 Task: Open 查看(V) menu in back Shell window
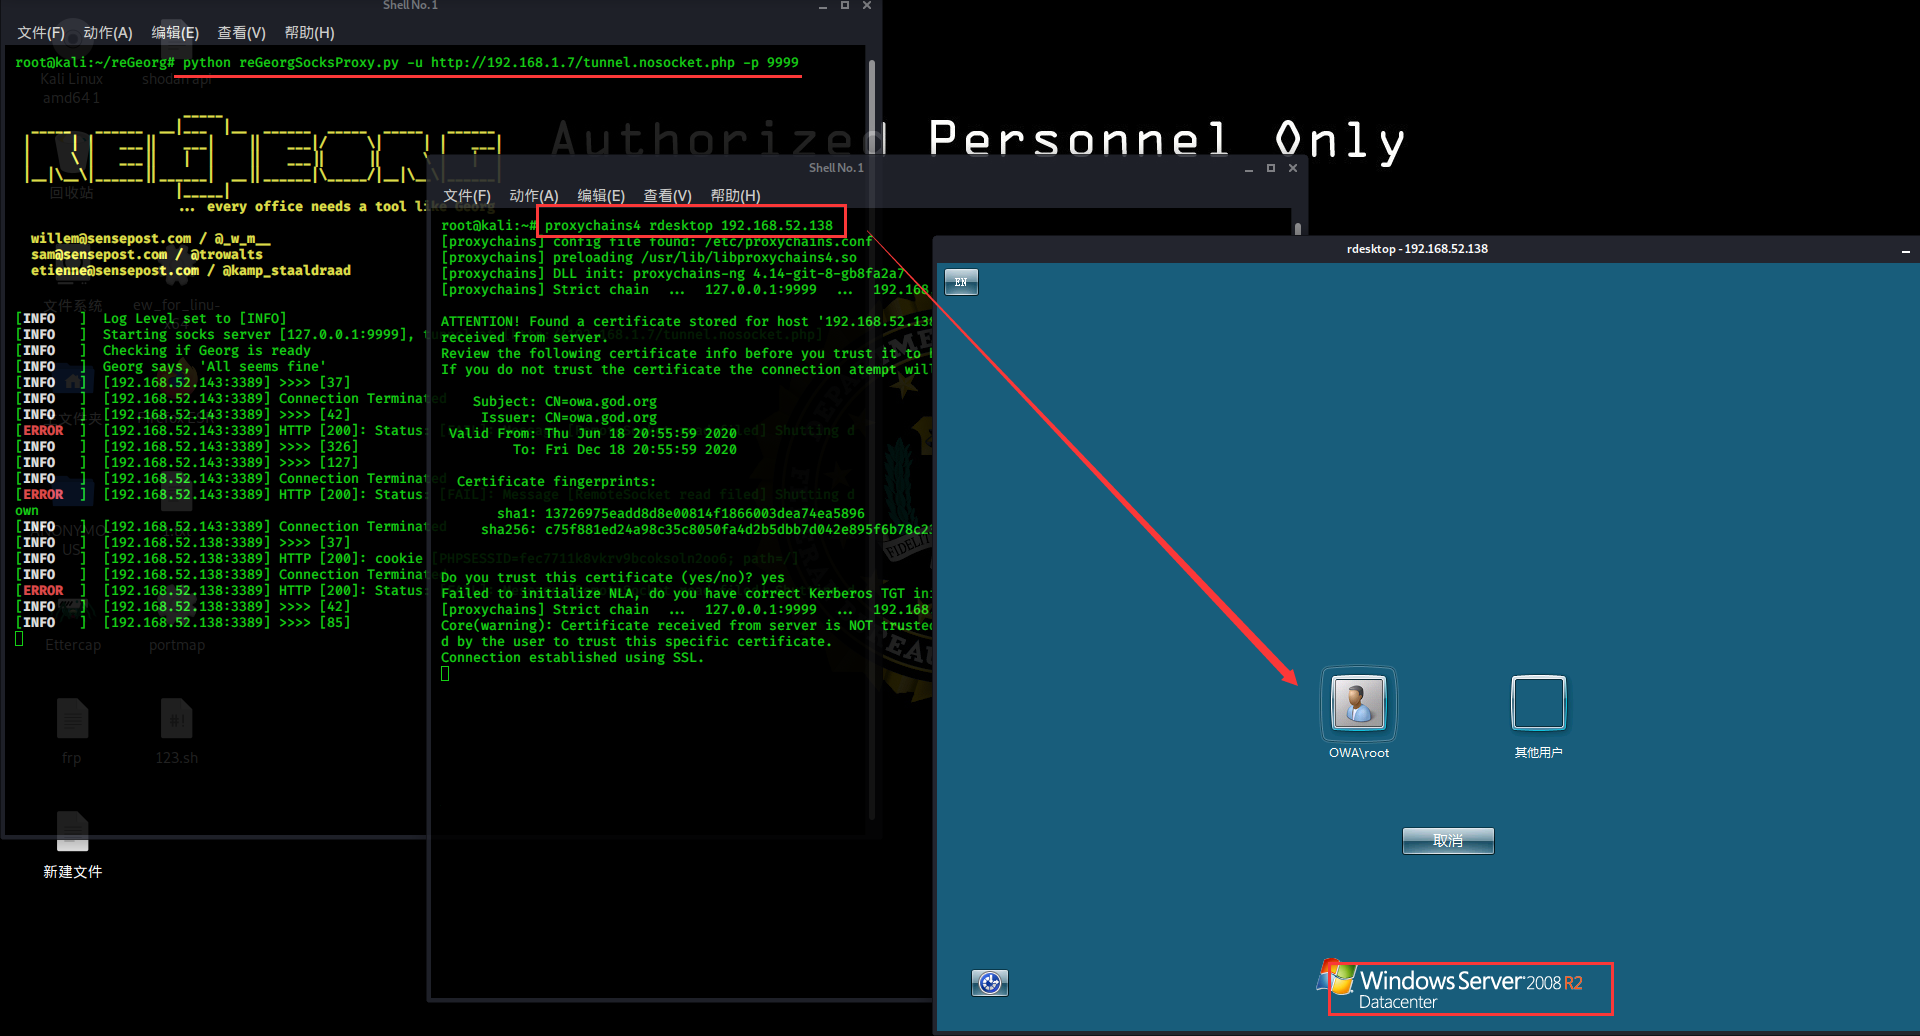(x=242, y=33)
